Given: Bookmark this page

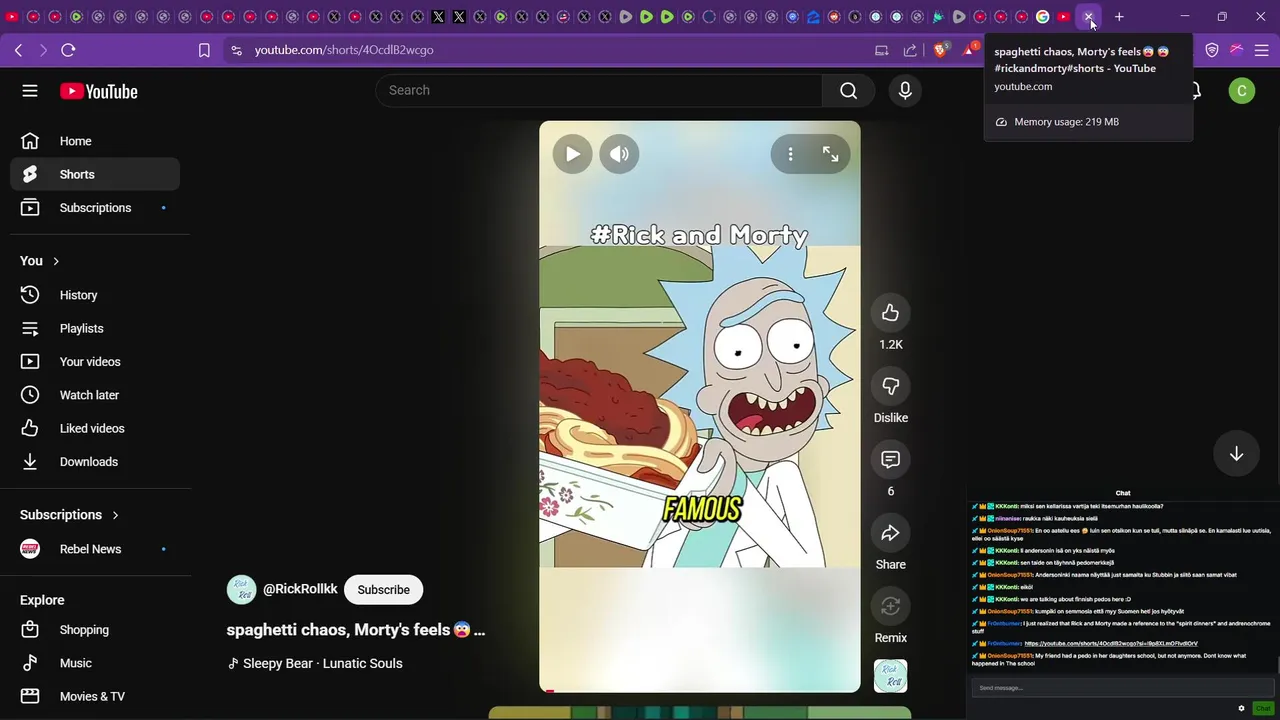Looking at the screenshot, I should click(204, 50).
